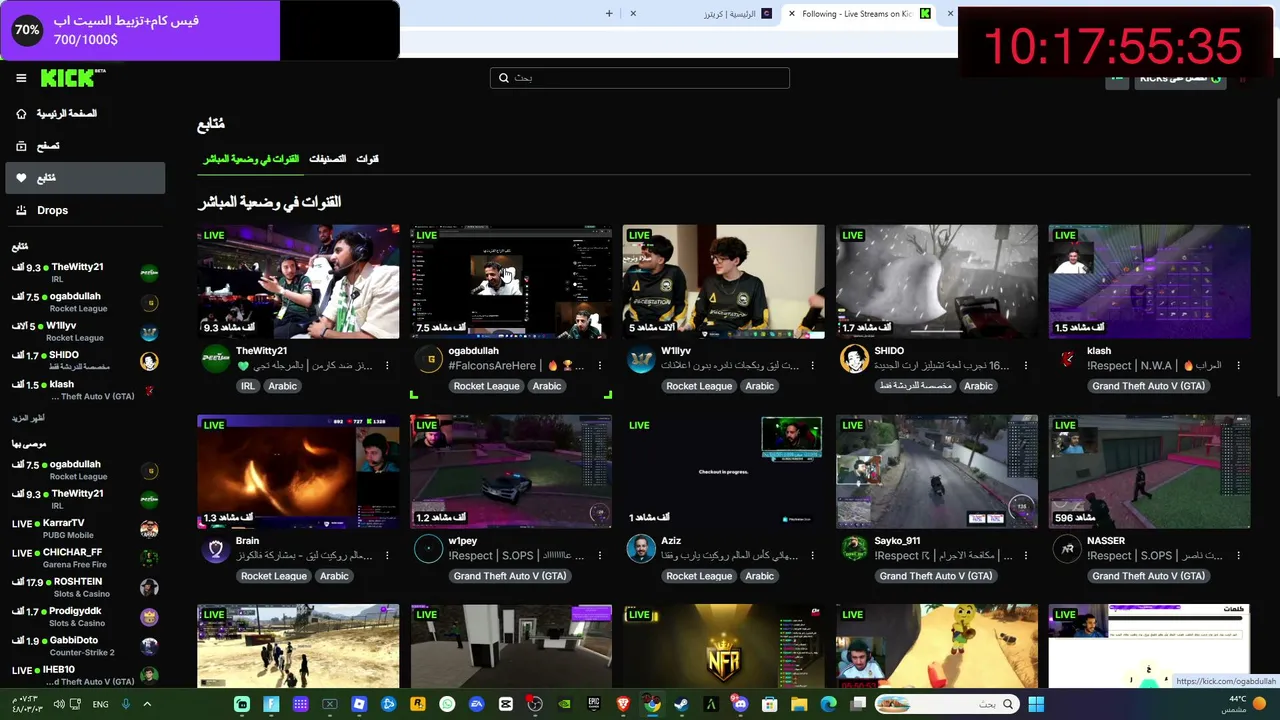The image size is (1280, 720).
Task: Open GabbiDoto channel in sidebar list
Action: [x=86, y=646]
